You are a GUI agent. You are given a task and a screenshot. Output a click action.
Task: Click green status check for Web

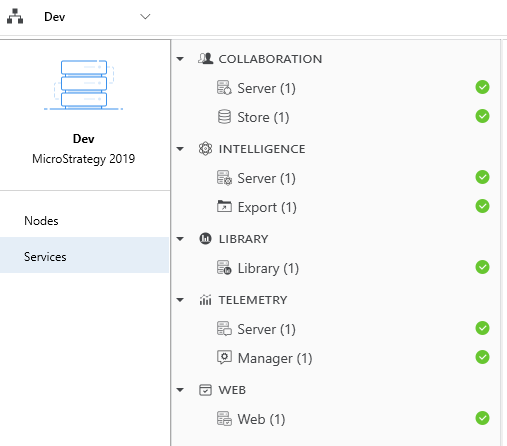[x=482, y=418]
